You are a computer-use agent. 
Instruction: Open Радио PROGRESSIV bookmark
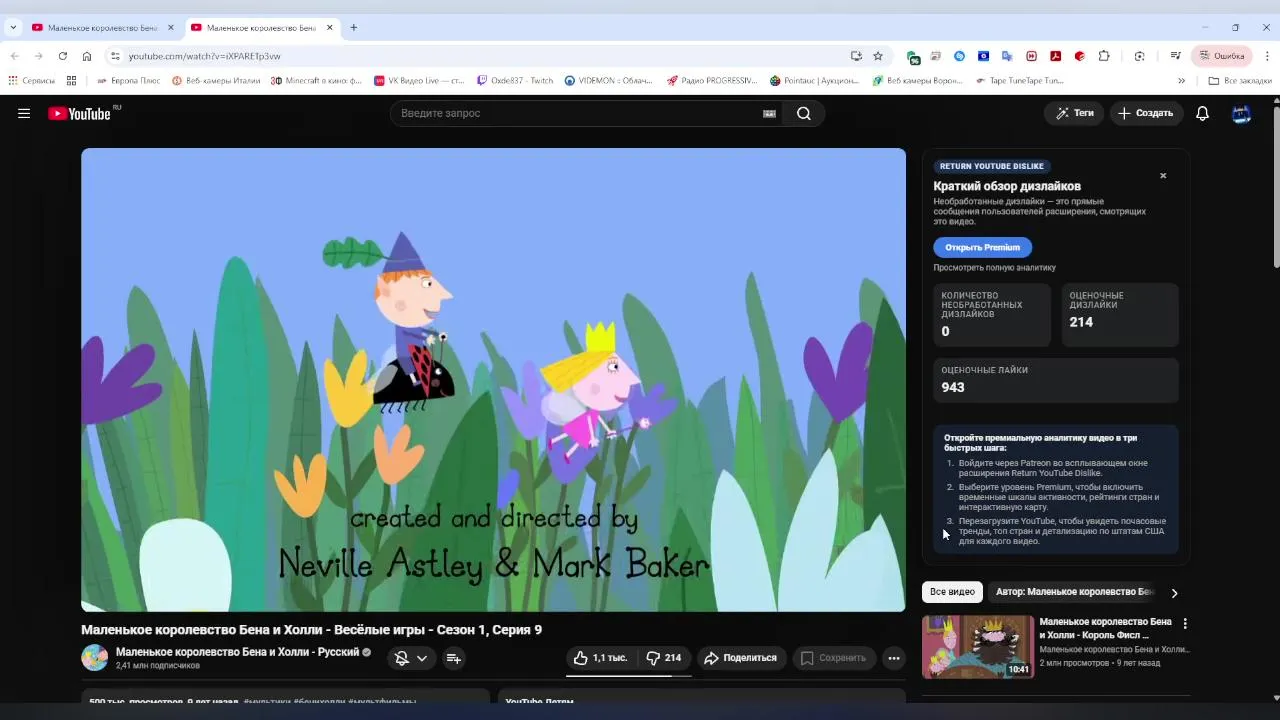tap(712, 81)
